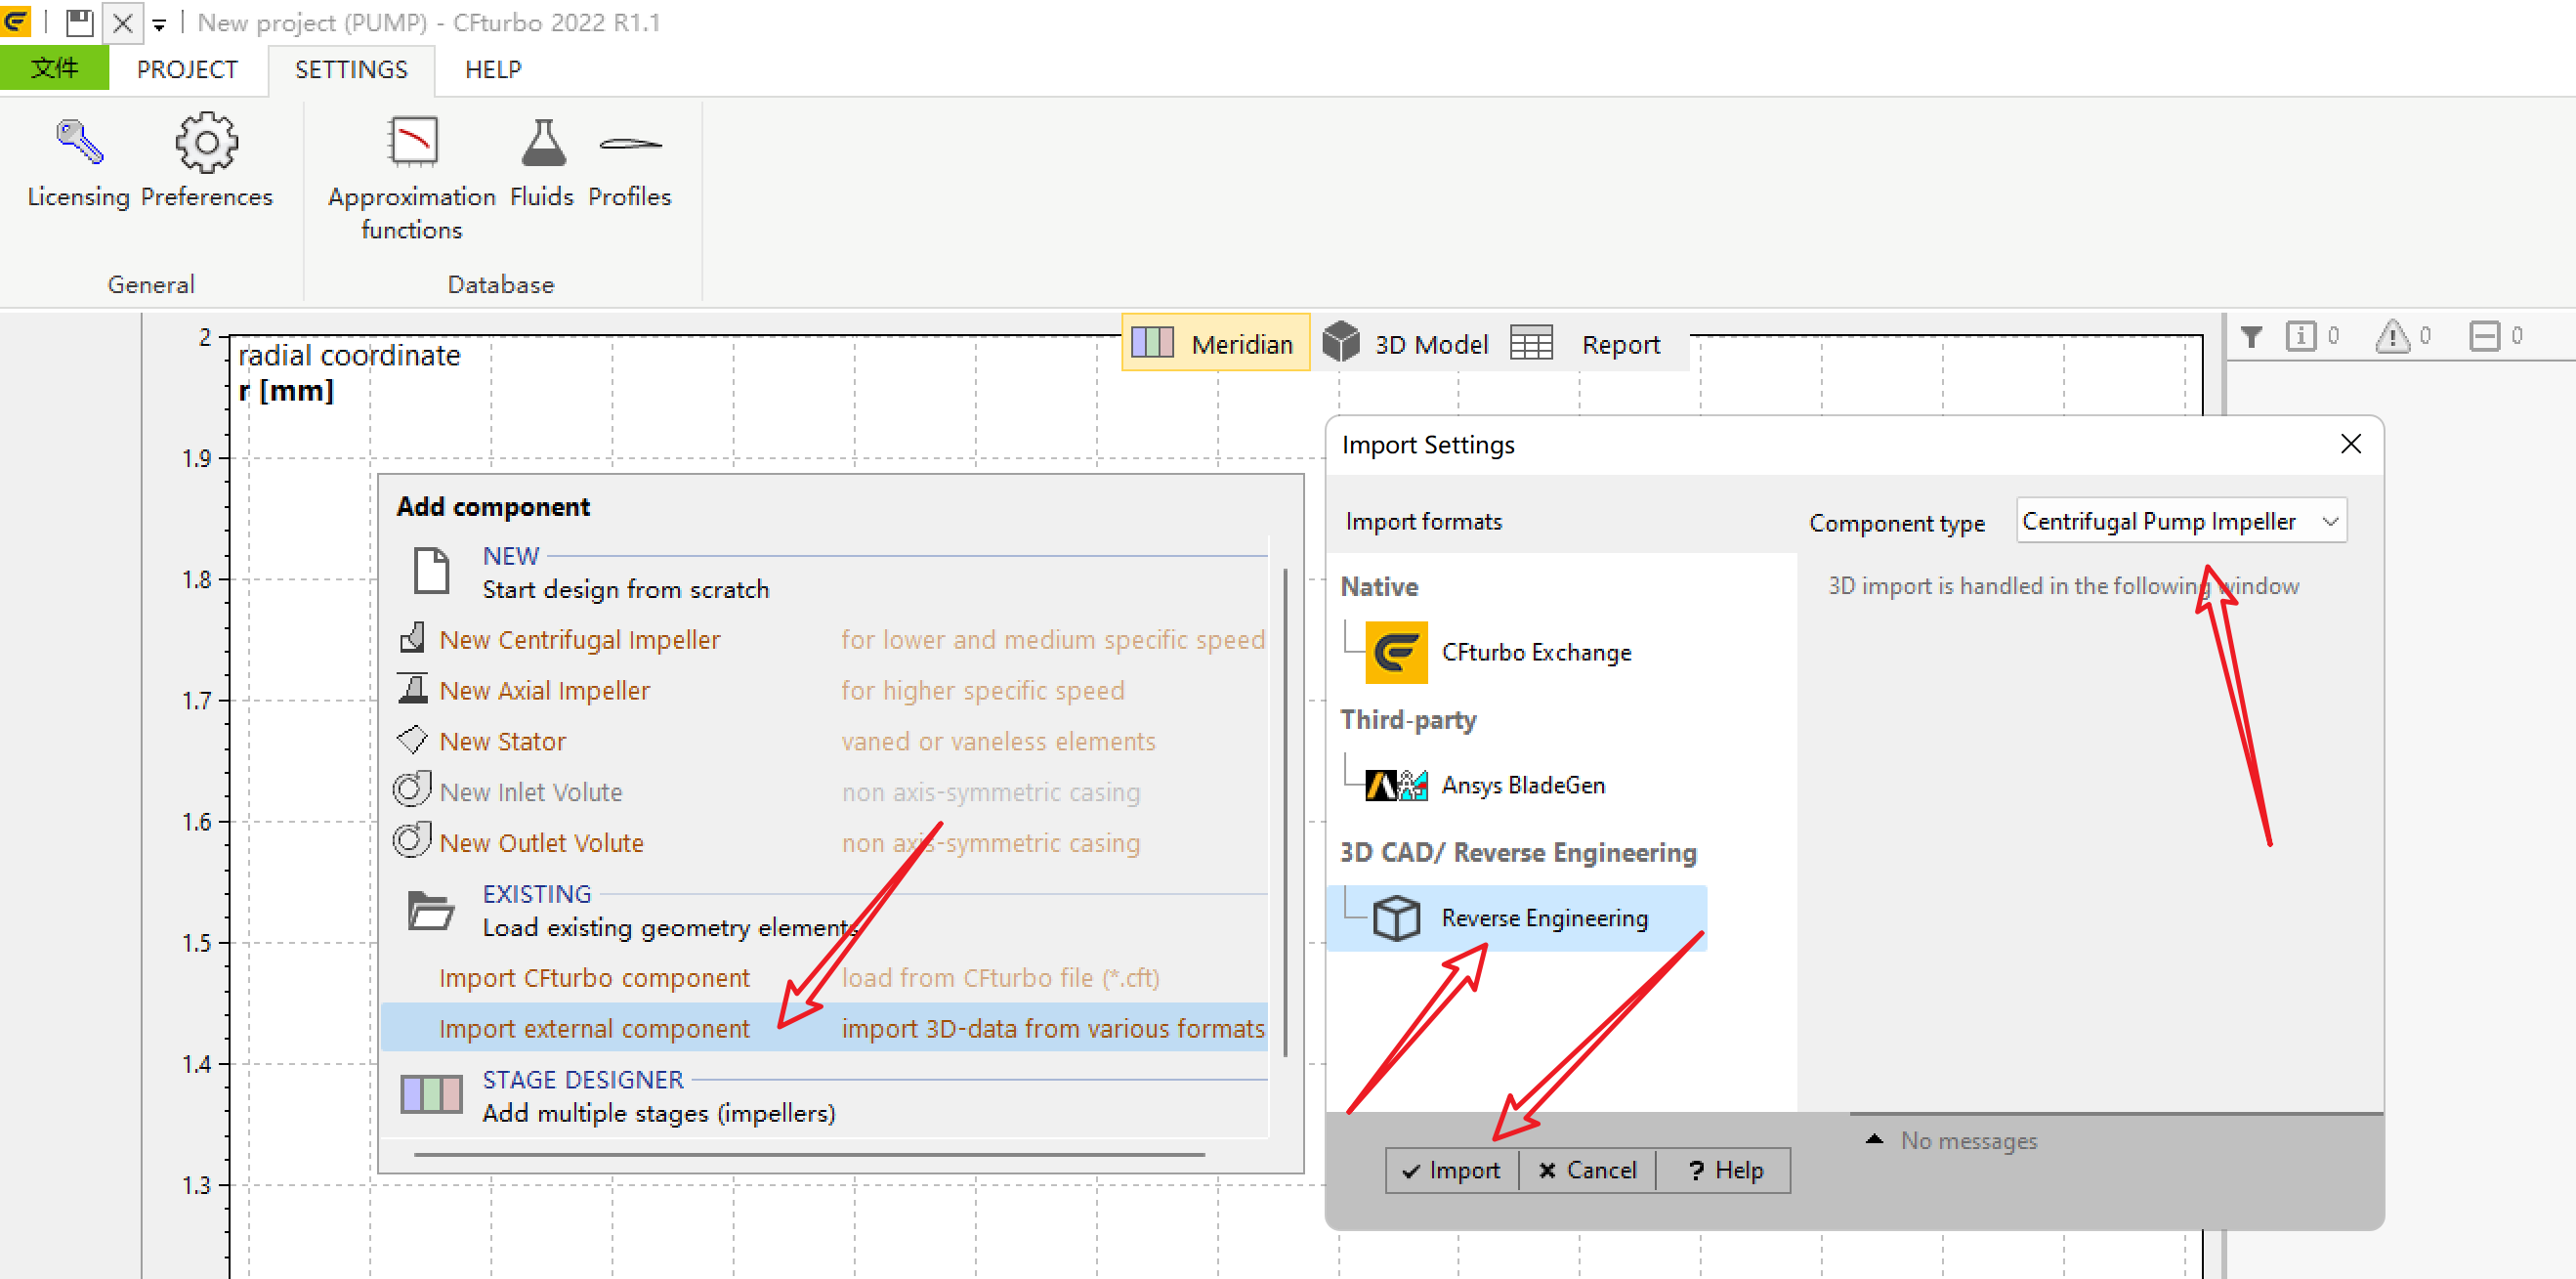Click Cancel in Import Settings
The image size is (2576, 1279).
pyautogui.click(x=1587, y=1170)
